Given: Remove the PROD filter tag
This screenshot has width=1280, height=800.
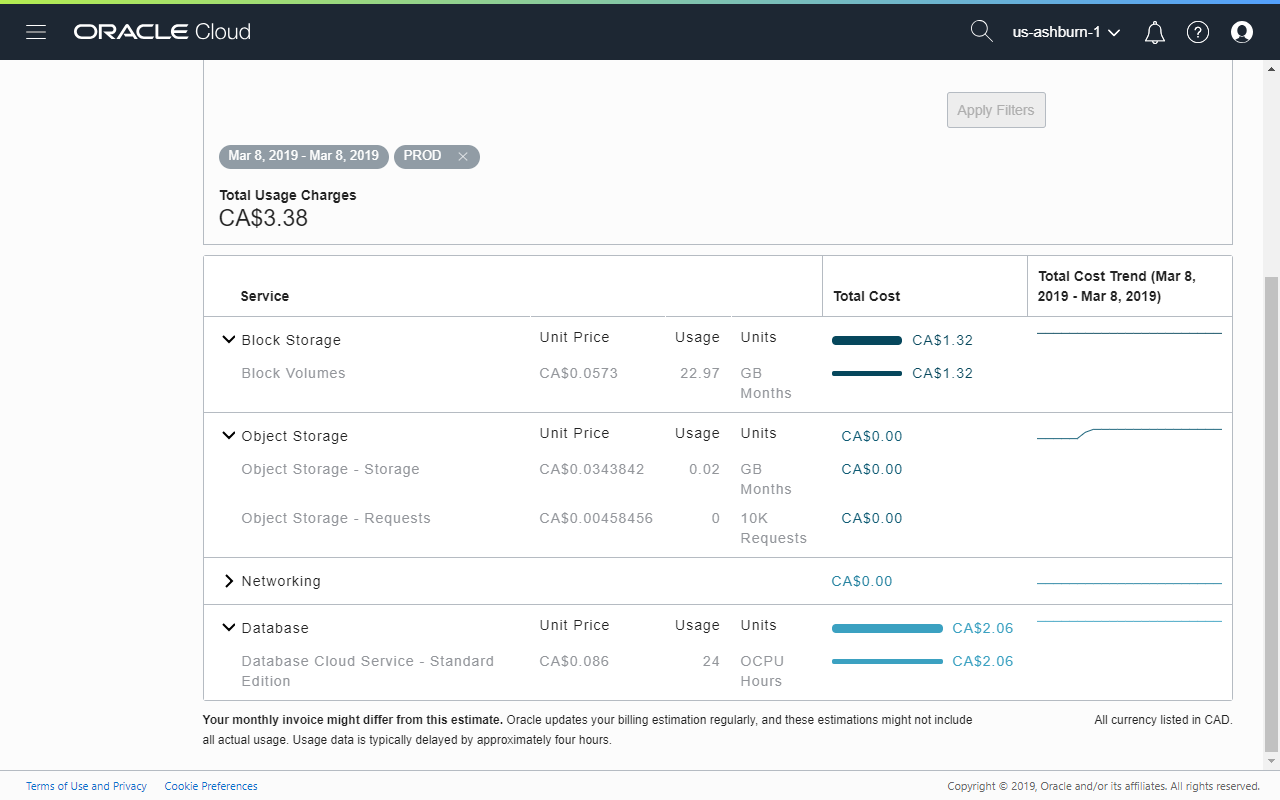Looking at the screenshot, I should click(x=463, y=157).
